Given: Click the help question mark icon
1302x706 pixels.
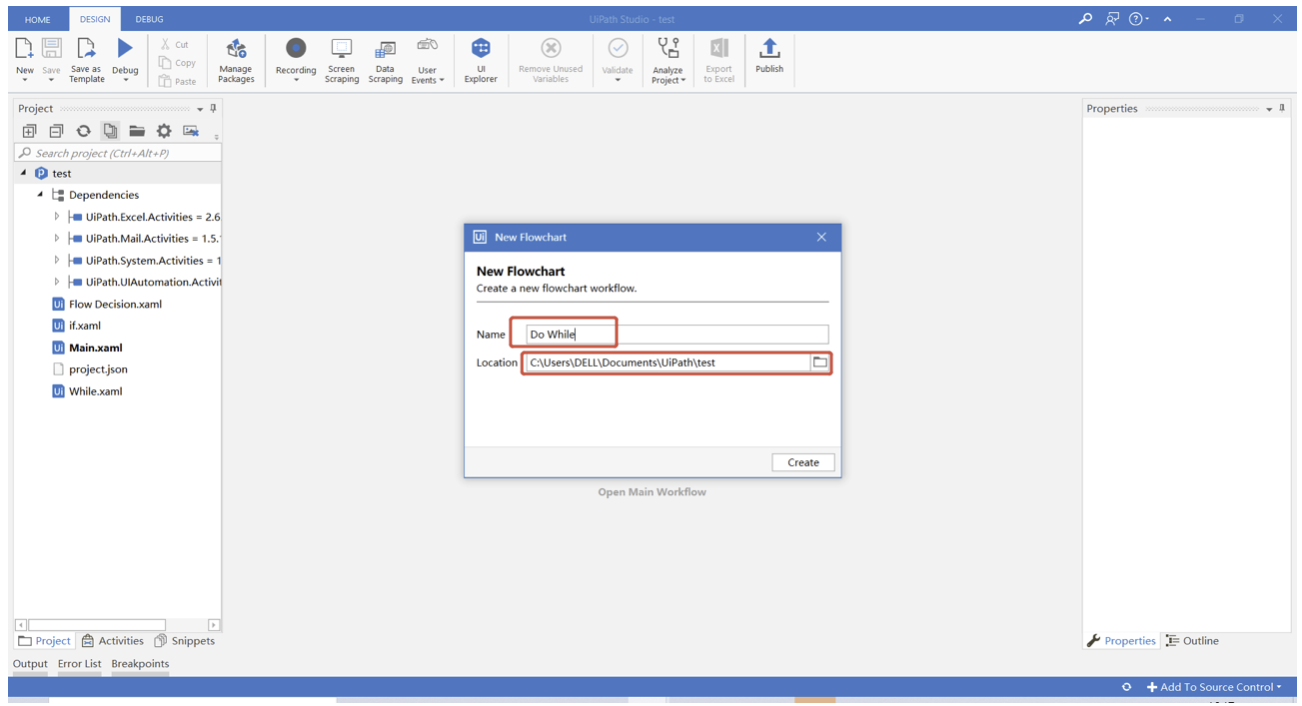Looking at the screenshot, I should [1136, 19].
